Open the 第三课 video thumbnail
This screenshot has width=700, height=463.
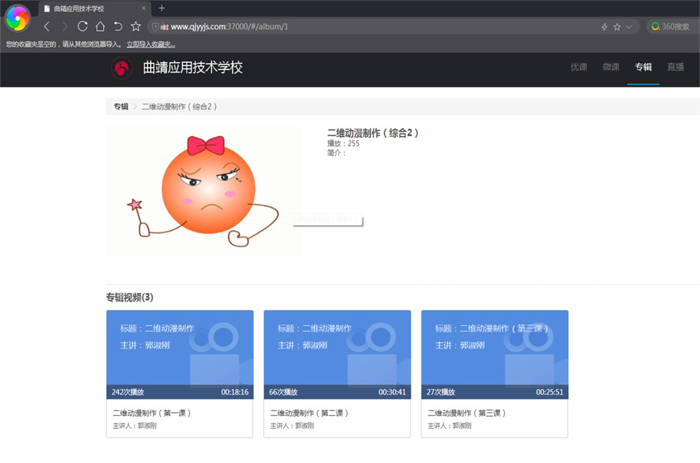pos(494,354)
